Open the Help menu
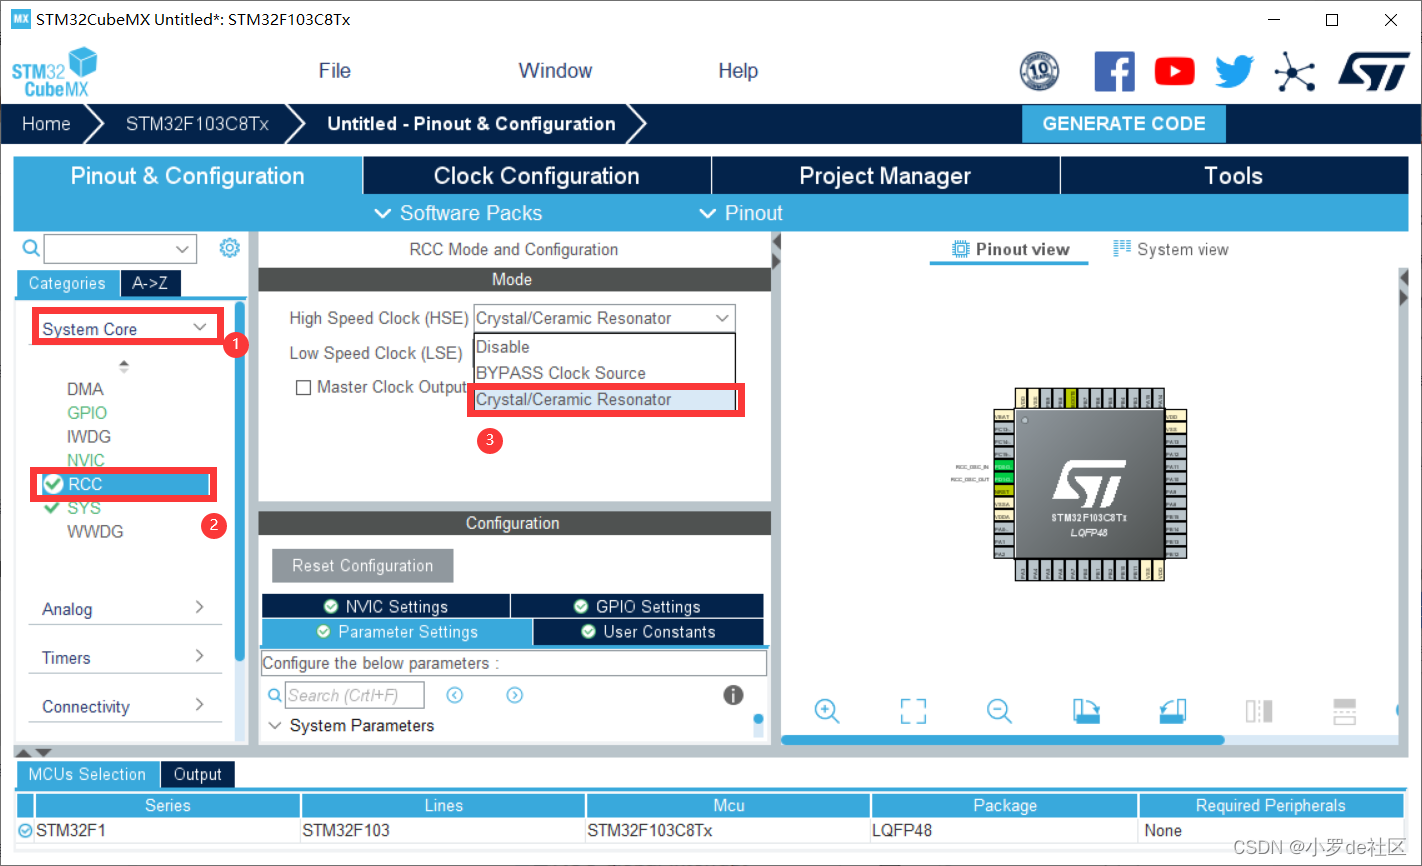Image resolution: width=1422 pixels, height=866 pixels. pos(738,71)
